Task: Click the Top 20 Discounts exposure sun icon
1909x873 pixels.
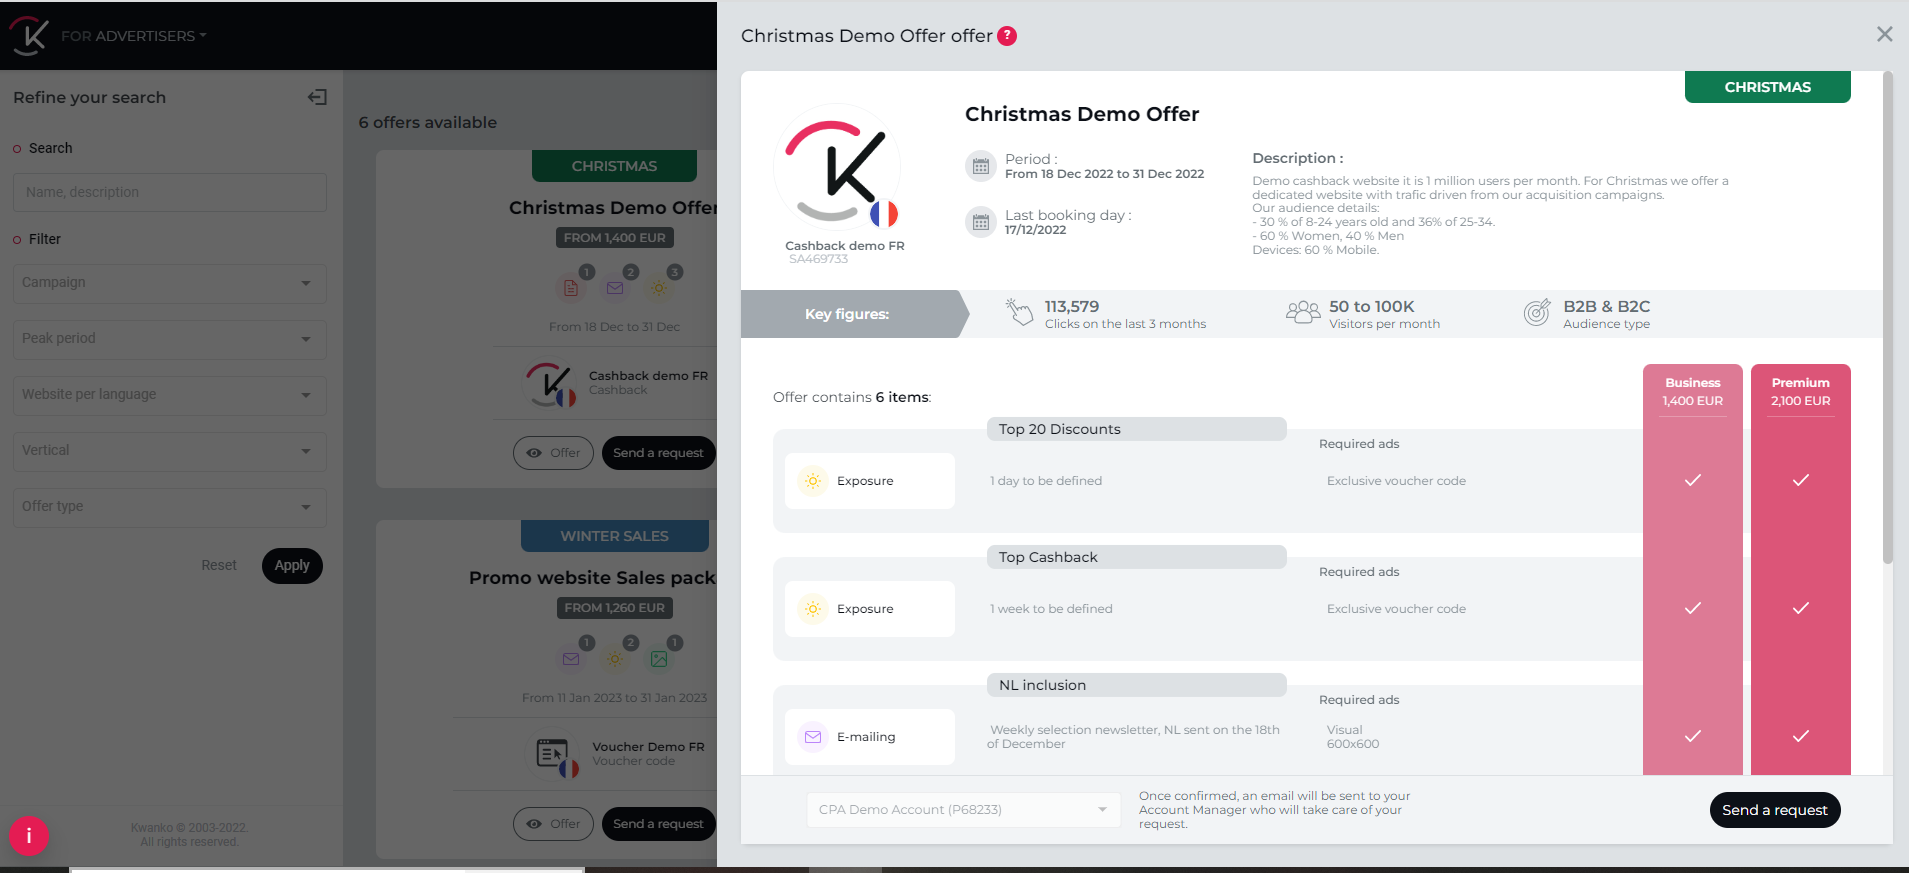Action: [813, 481]
